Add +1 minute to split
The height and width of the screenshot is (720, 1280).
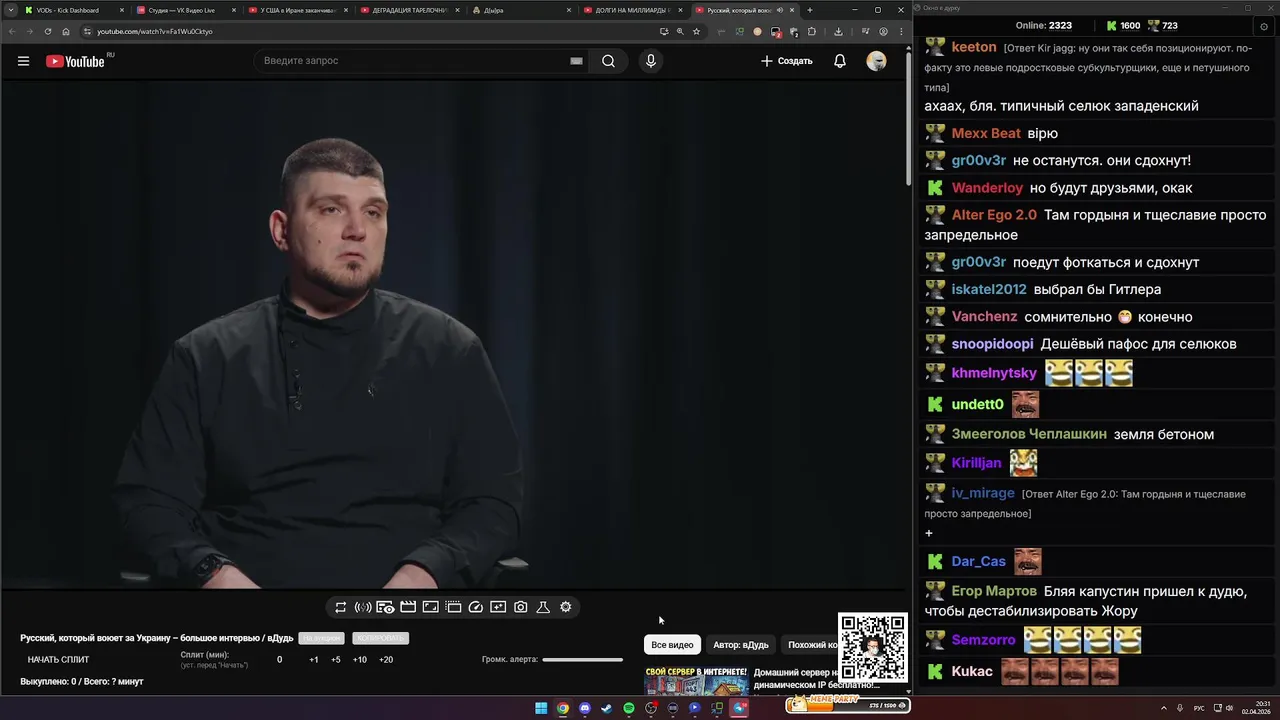[314, 660]
